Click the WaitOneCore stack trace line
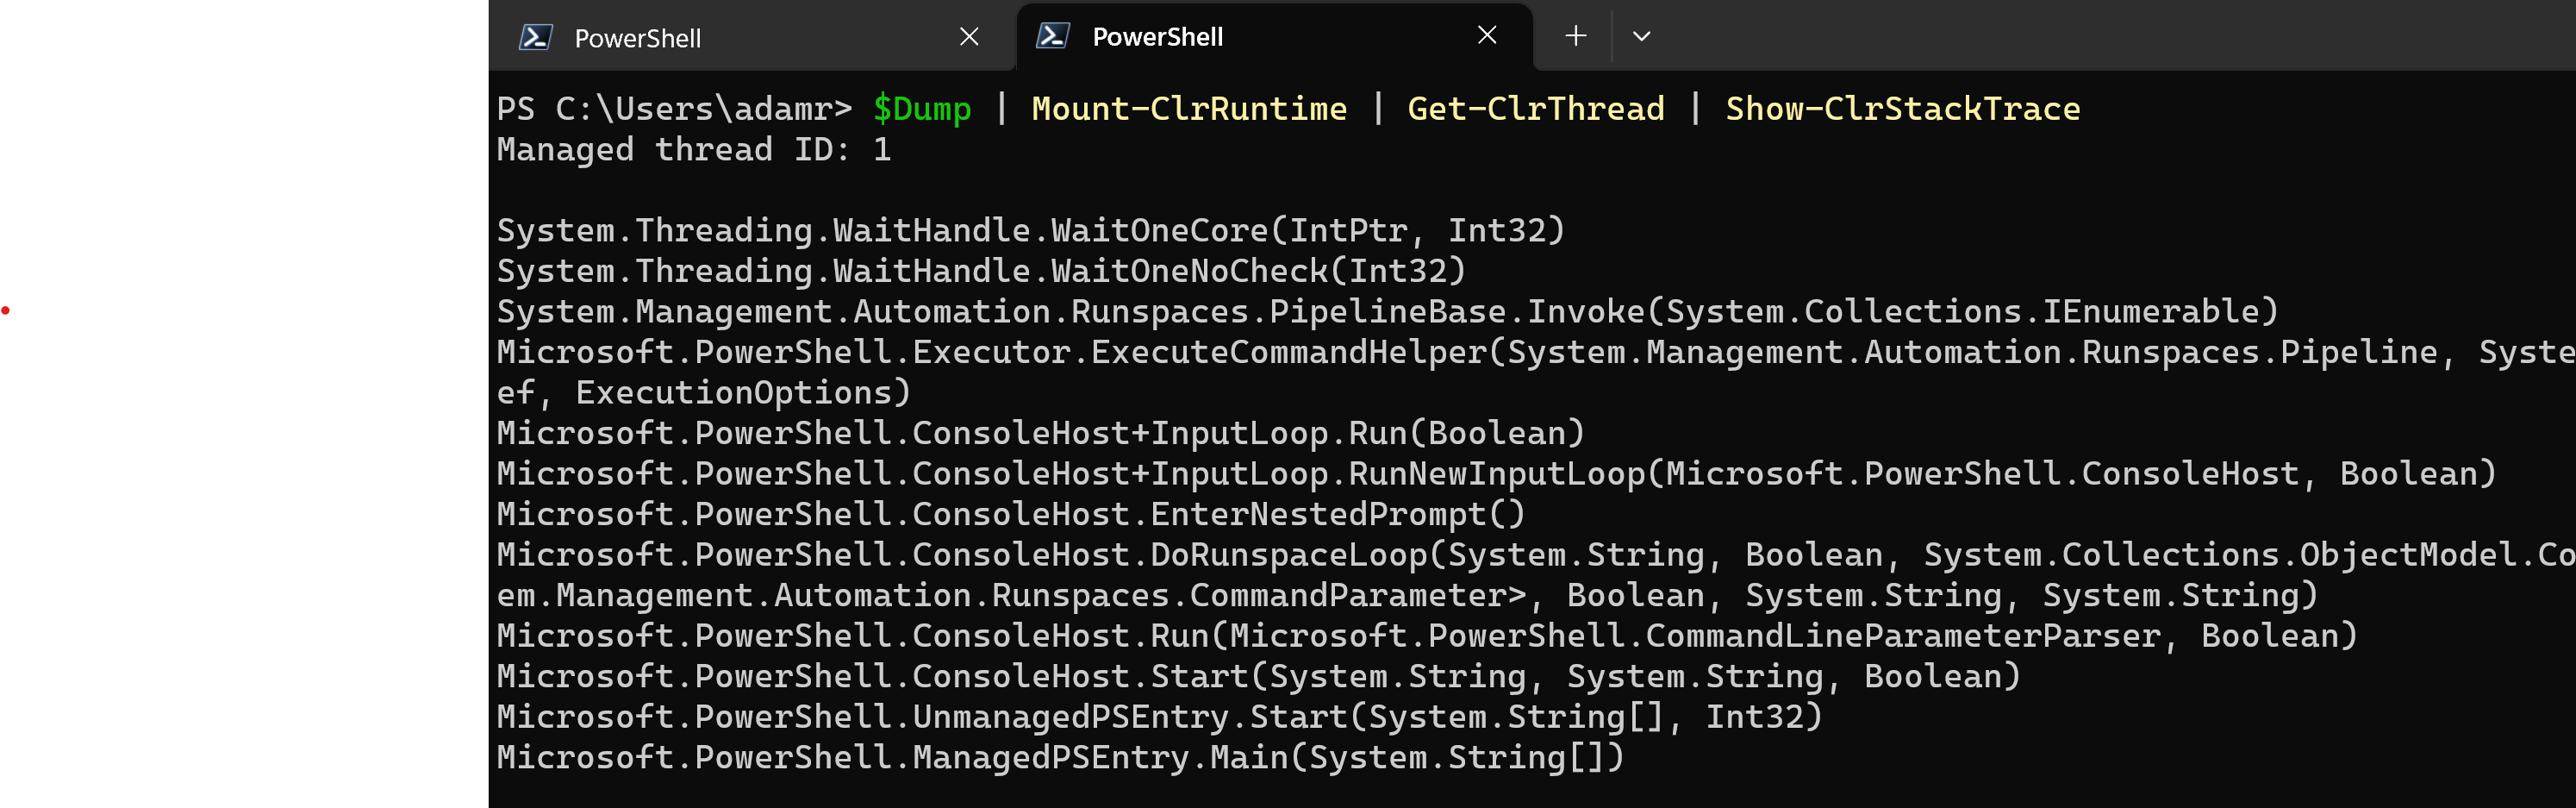Viewport: 2576px width, 808px height. (1030, 229)
